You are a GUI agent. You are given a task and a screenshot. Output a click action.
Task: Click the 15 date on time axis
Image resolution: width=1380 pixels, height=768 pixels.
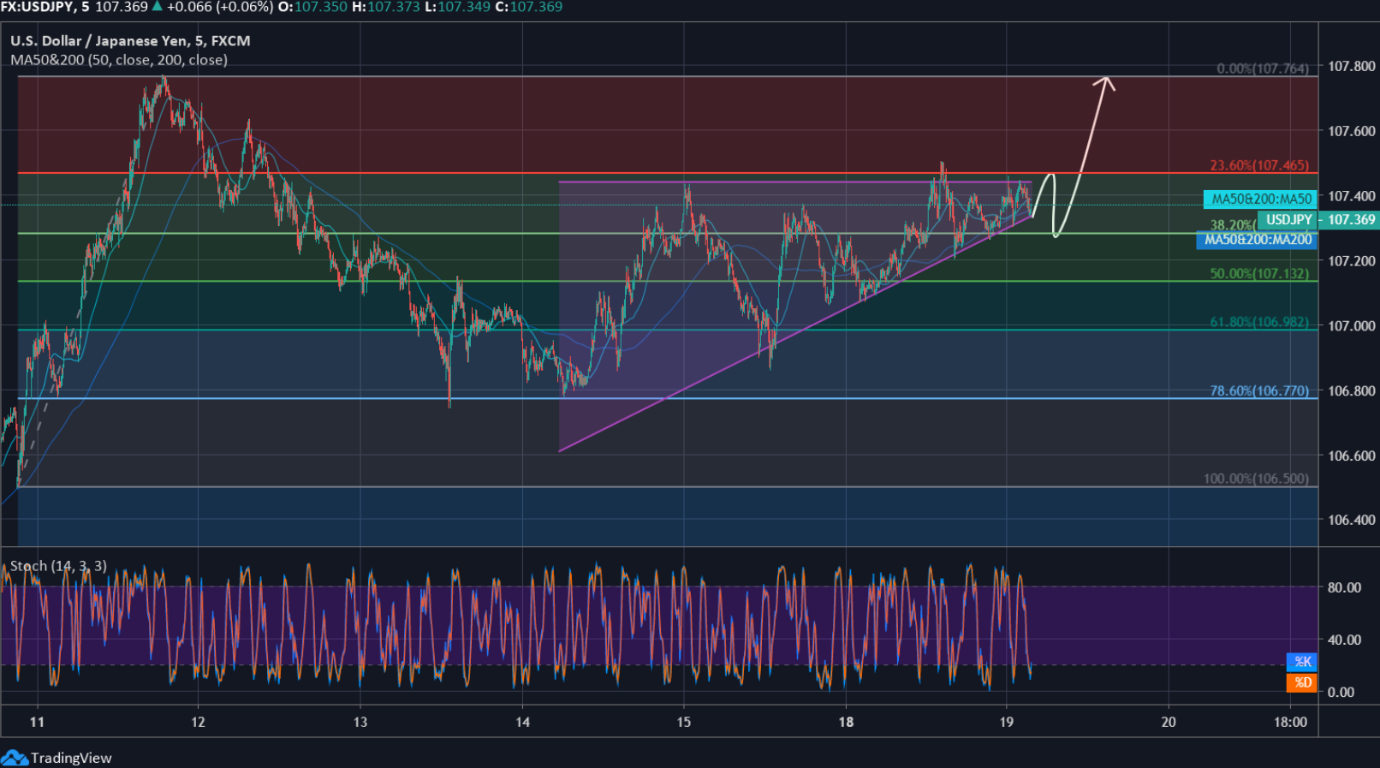[684, 722]
